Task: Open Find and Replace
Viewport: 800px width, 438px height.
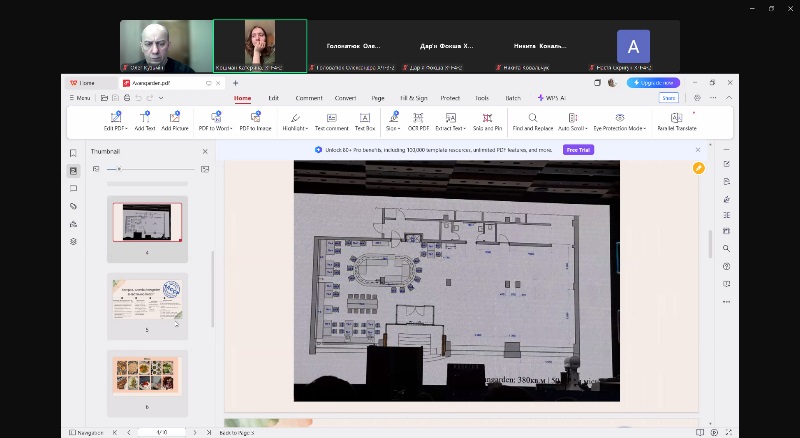Action: point(532,121)
